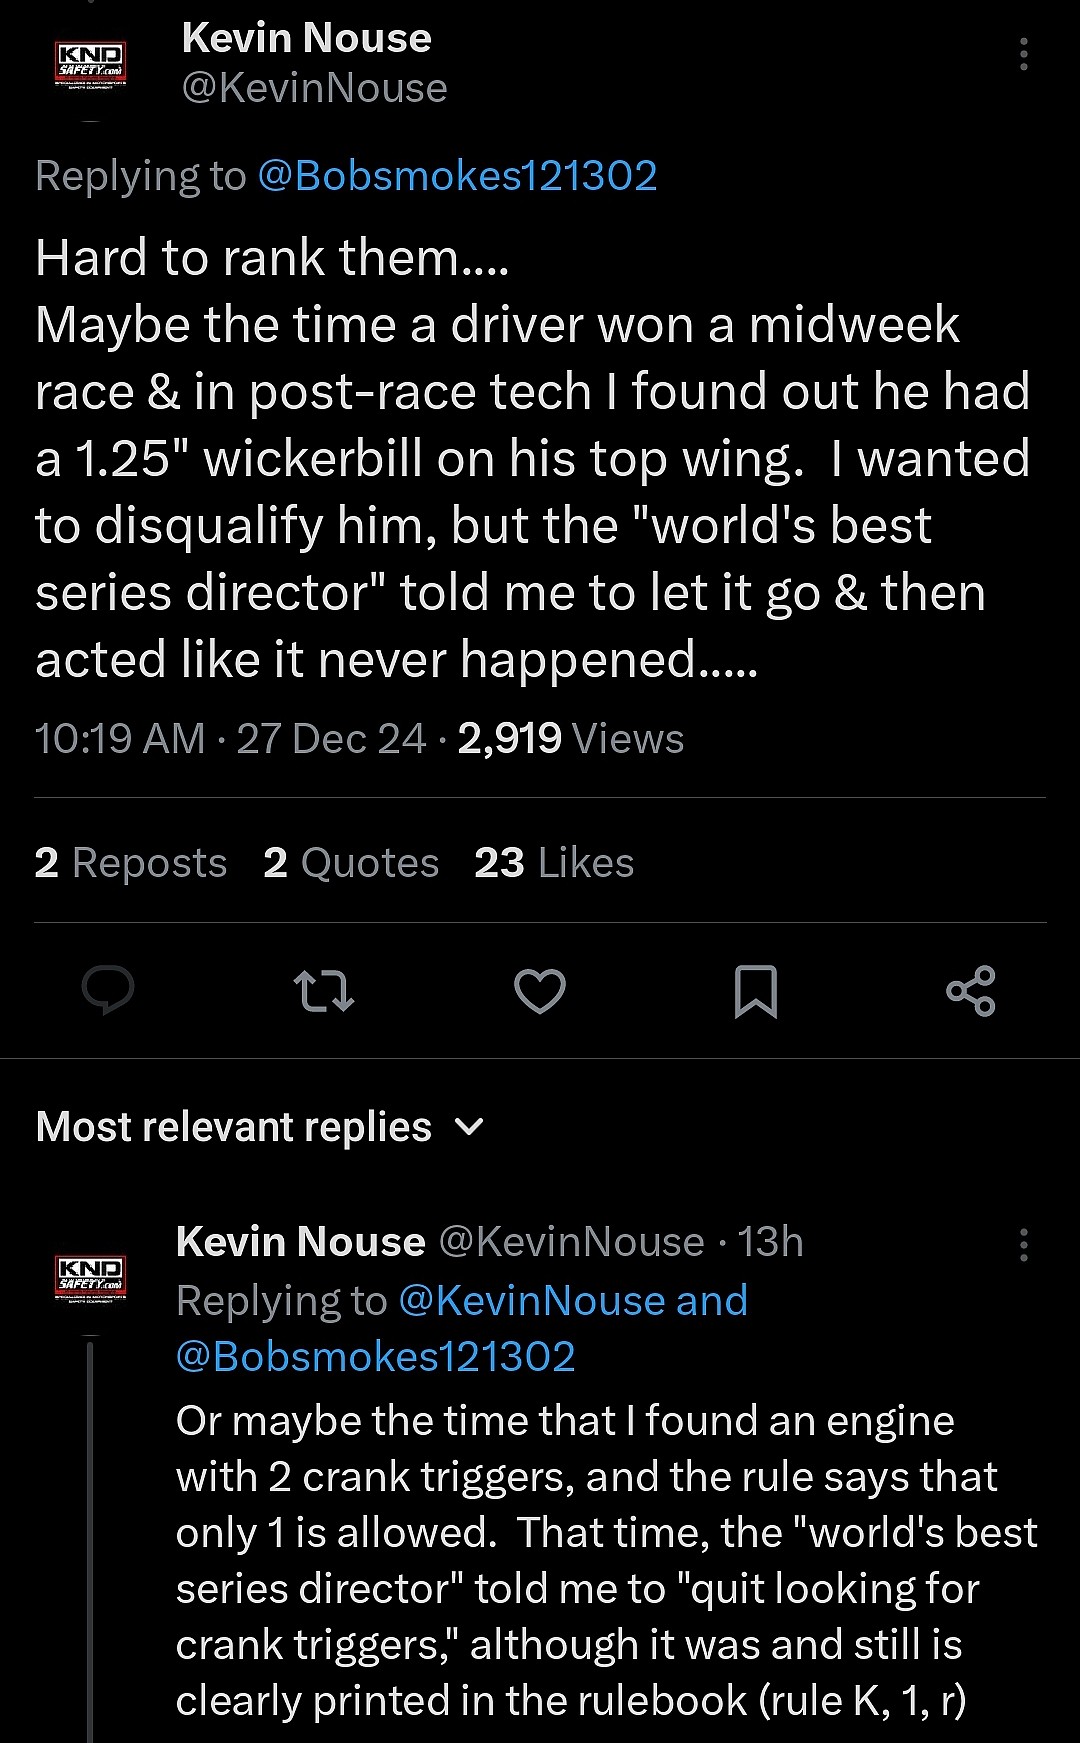Tap the share icon

click(971, 991)
